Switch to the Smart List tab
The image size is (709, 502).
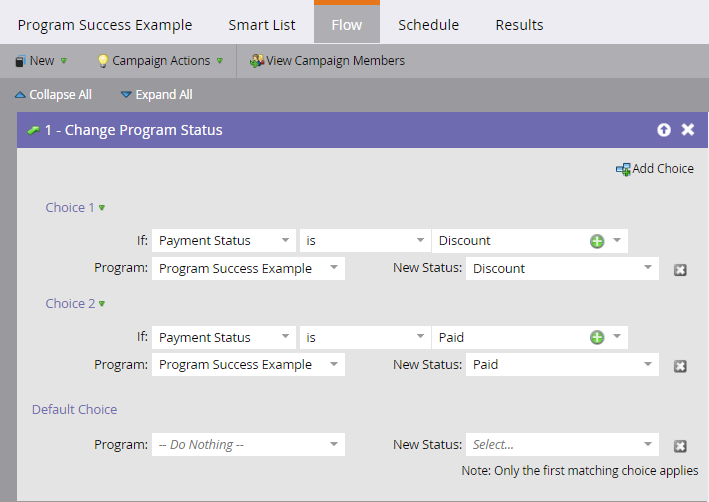[x=262, y=25]
